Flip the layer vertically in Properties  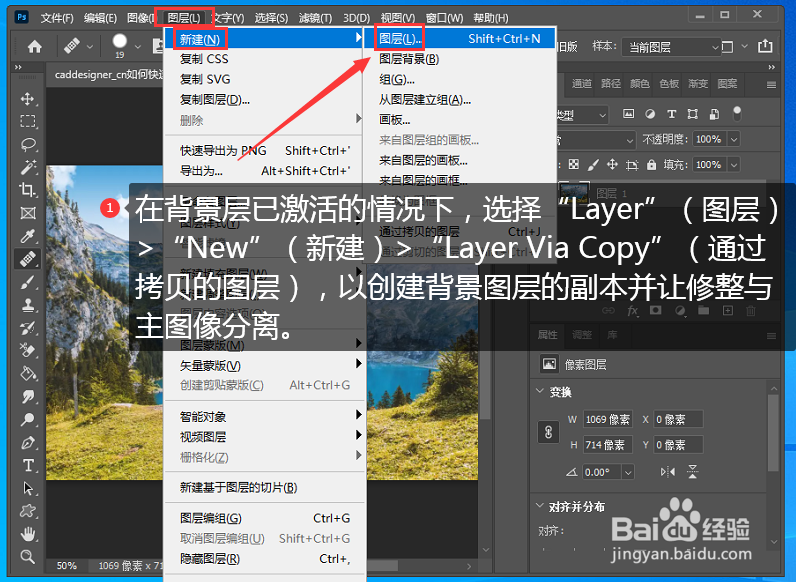pos(692,472)
